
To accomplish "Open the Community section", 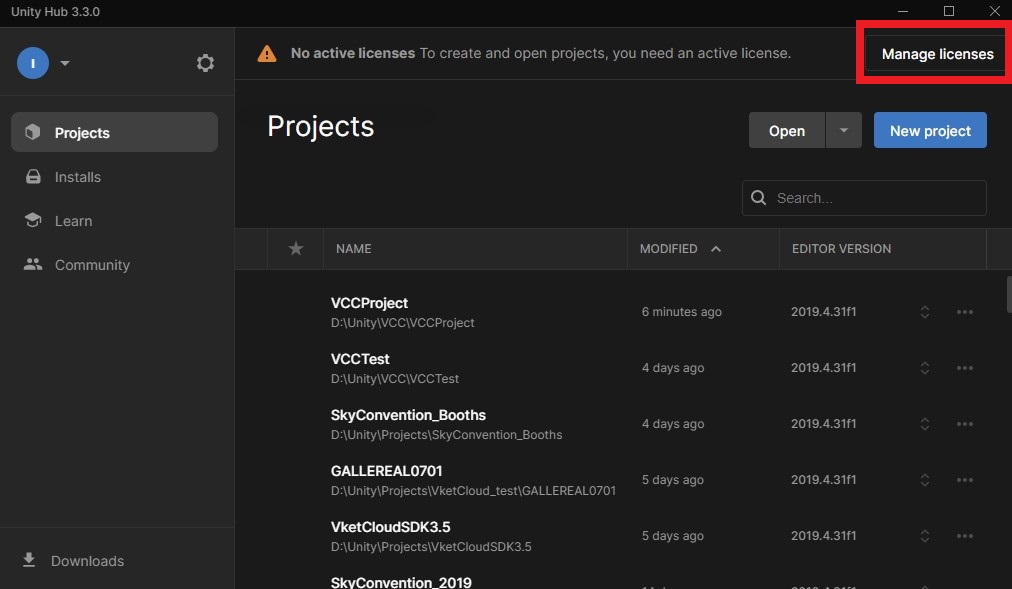I will click(x=92, y=265).
